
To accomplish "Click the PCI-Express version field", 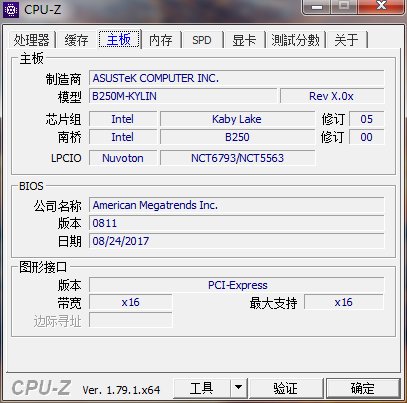I will point(237,285).
